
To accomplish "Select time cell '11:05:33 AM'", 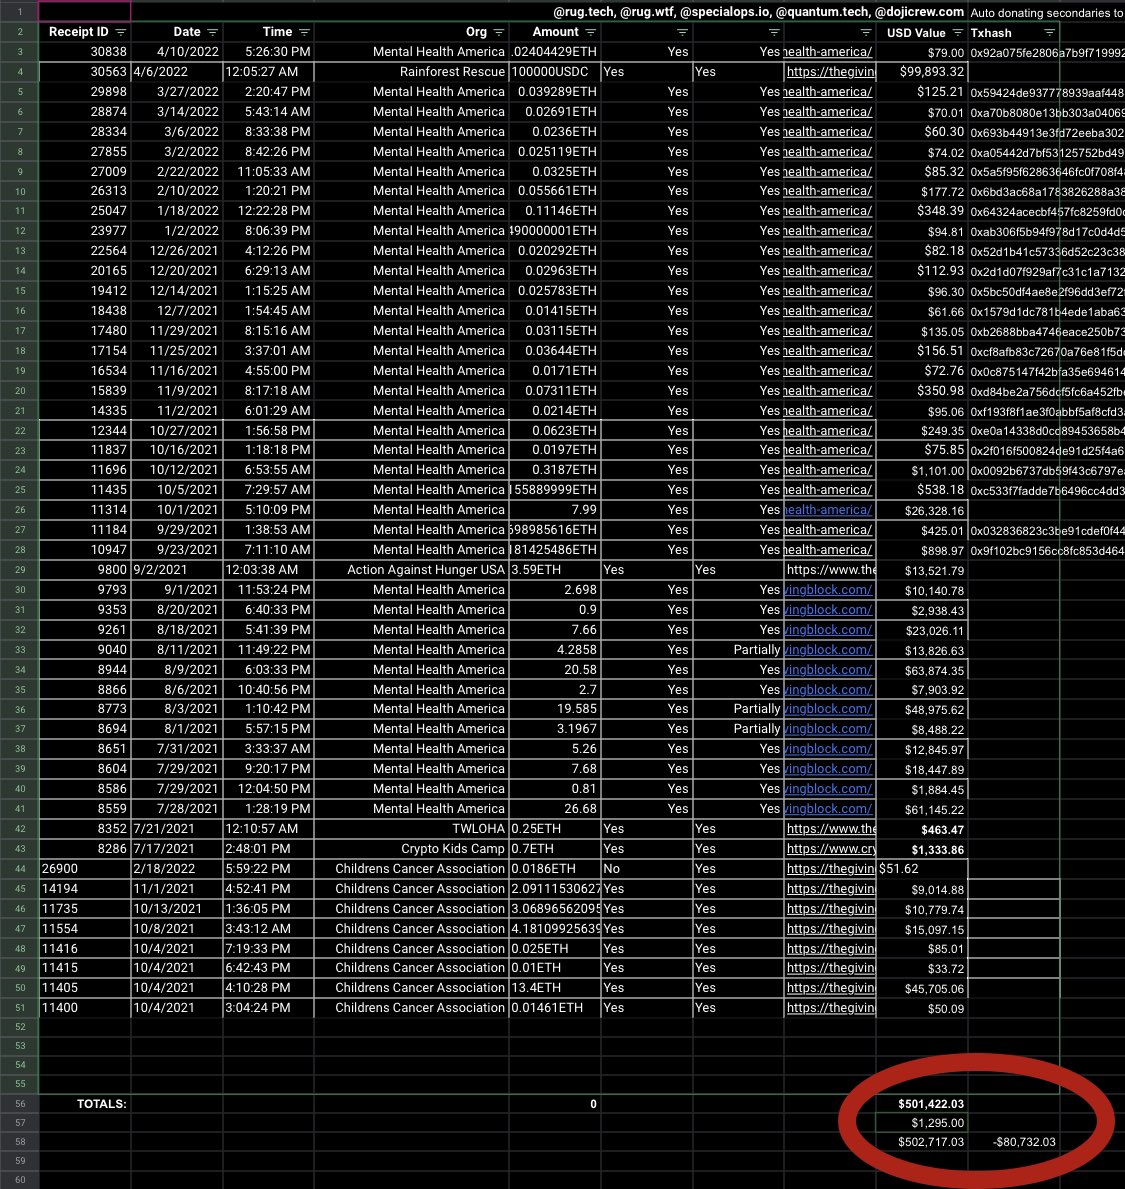I will (x=268, y=171).
